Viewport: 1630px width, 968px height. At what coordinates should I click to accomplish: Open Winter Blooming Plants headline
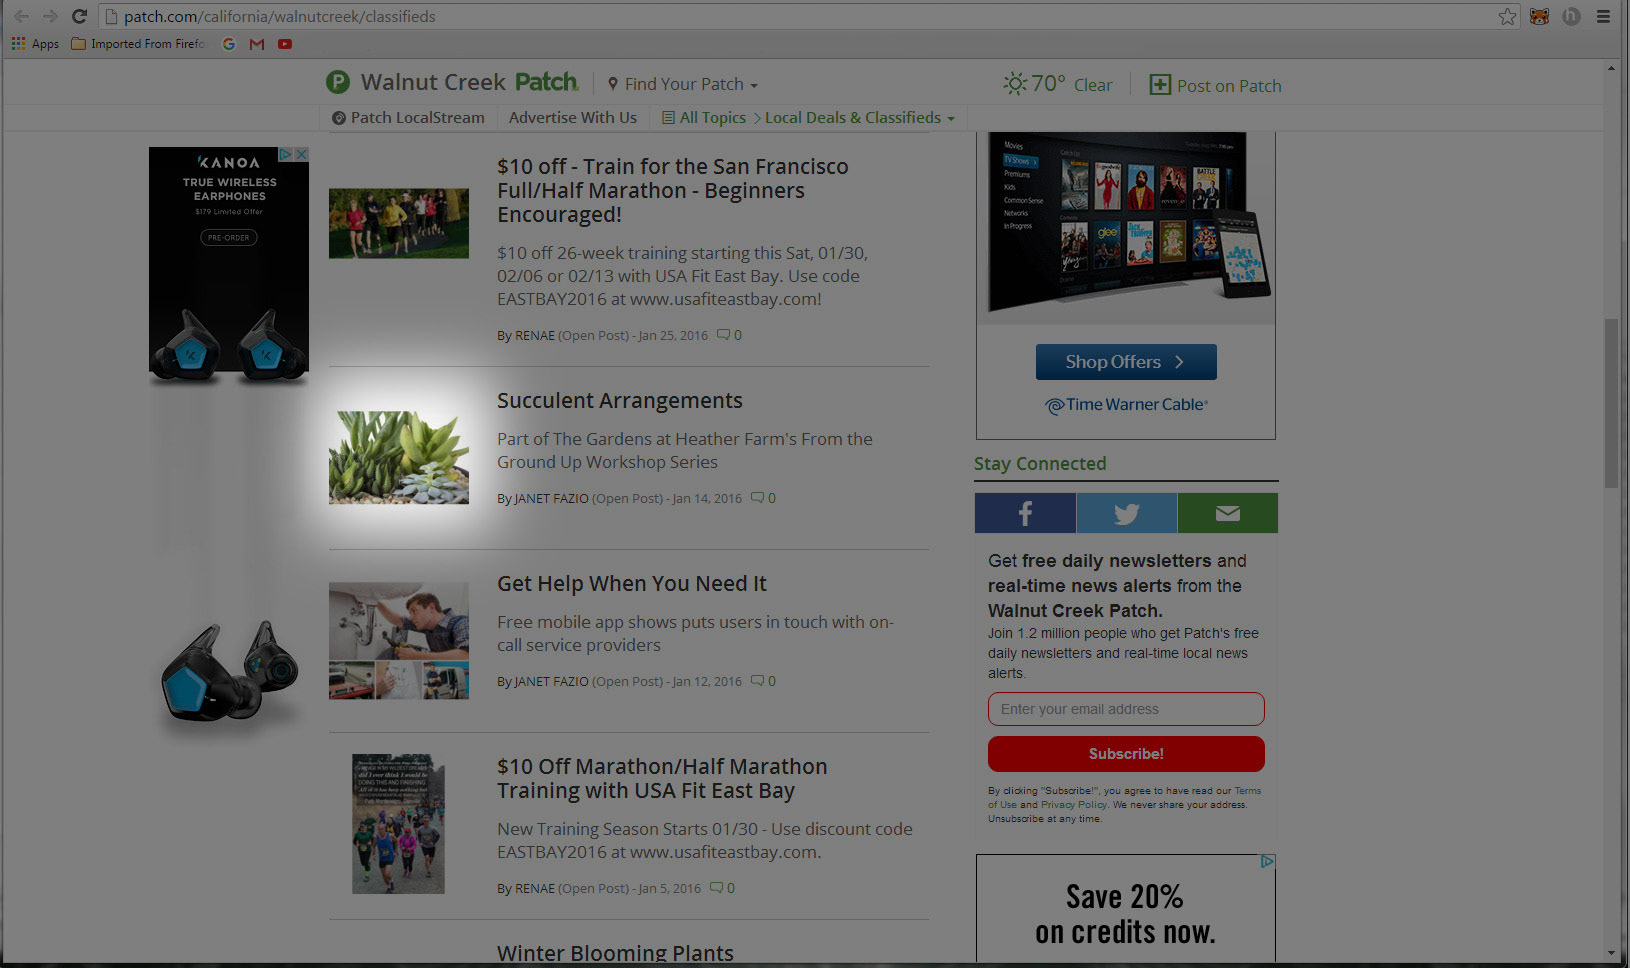coord(615,953)
